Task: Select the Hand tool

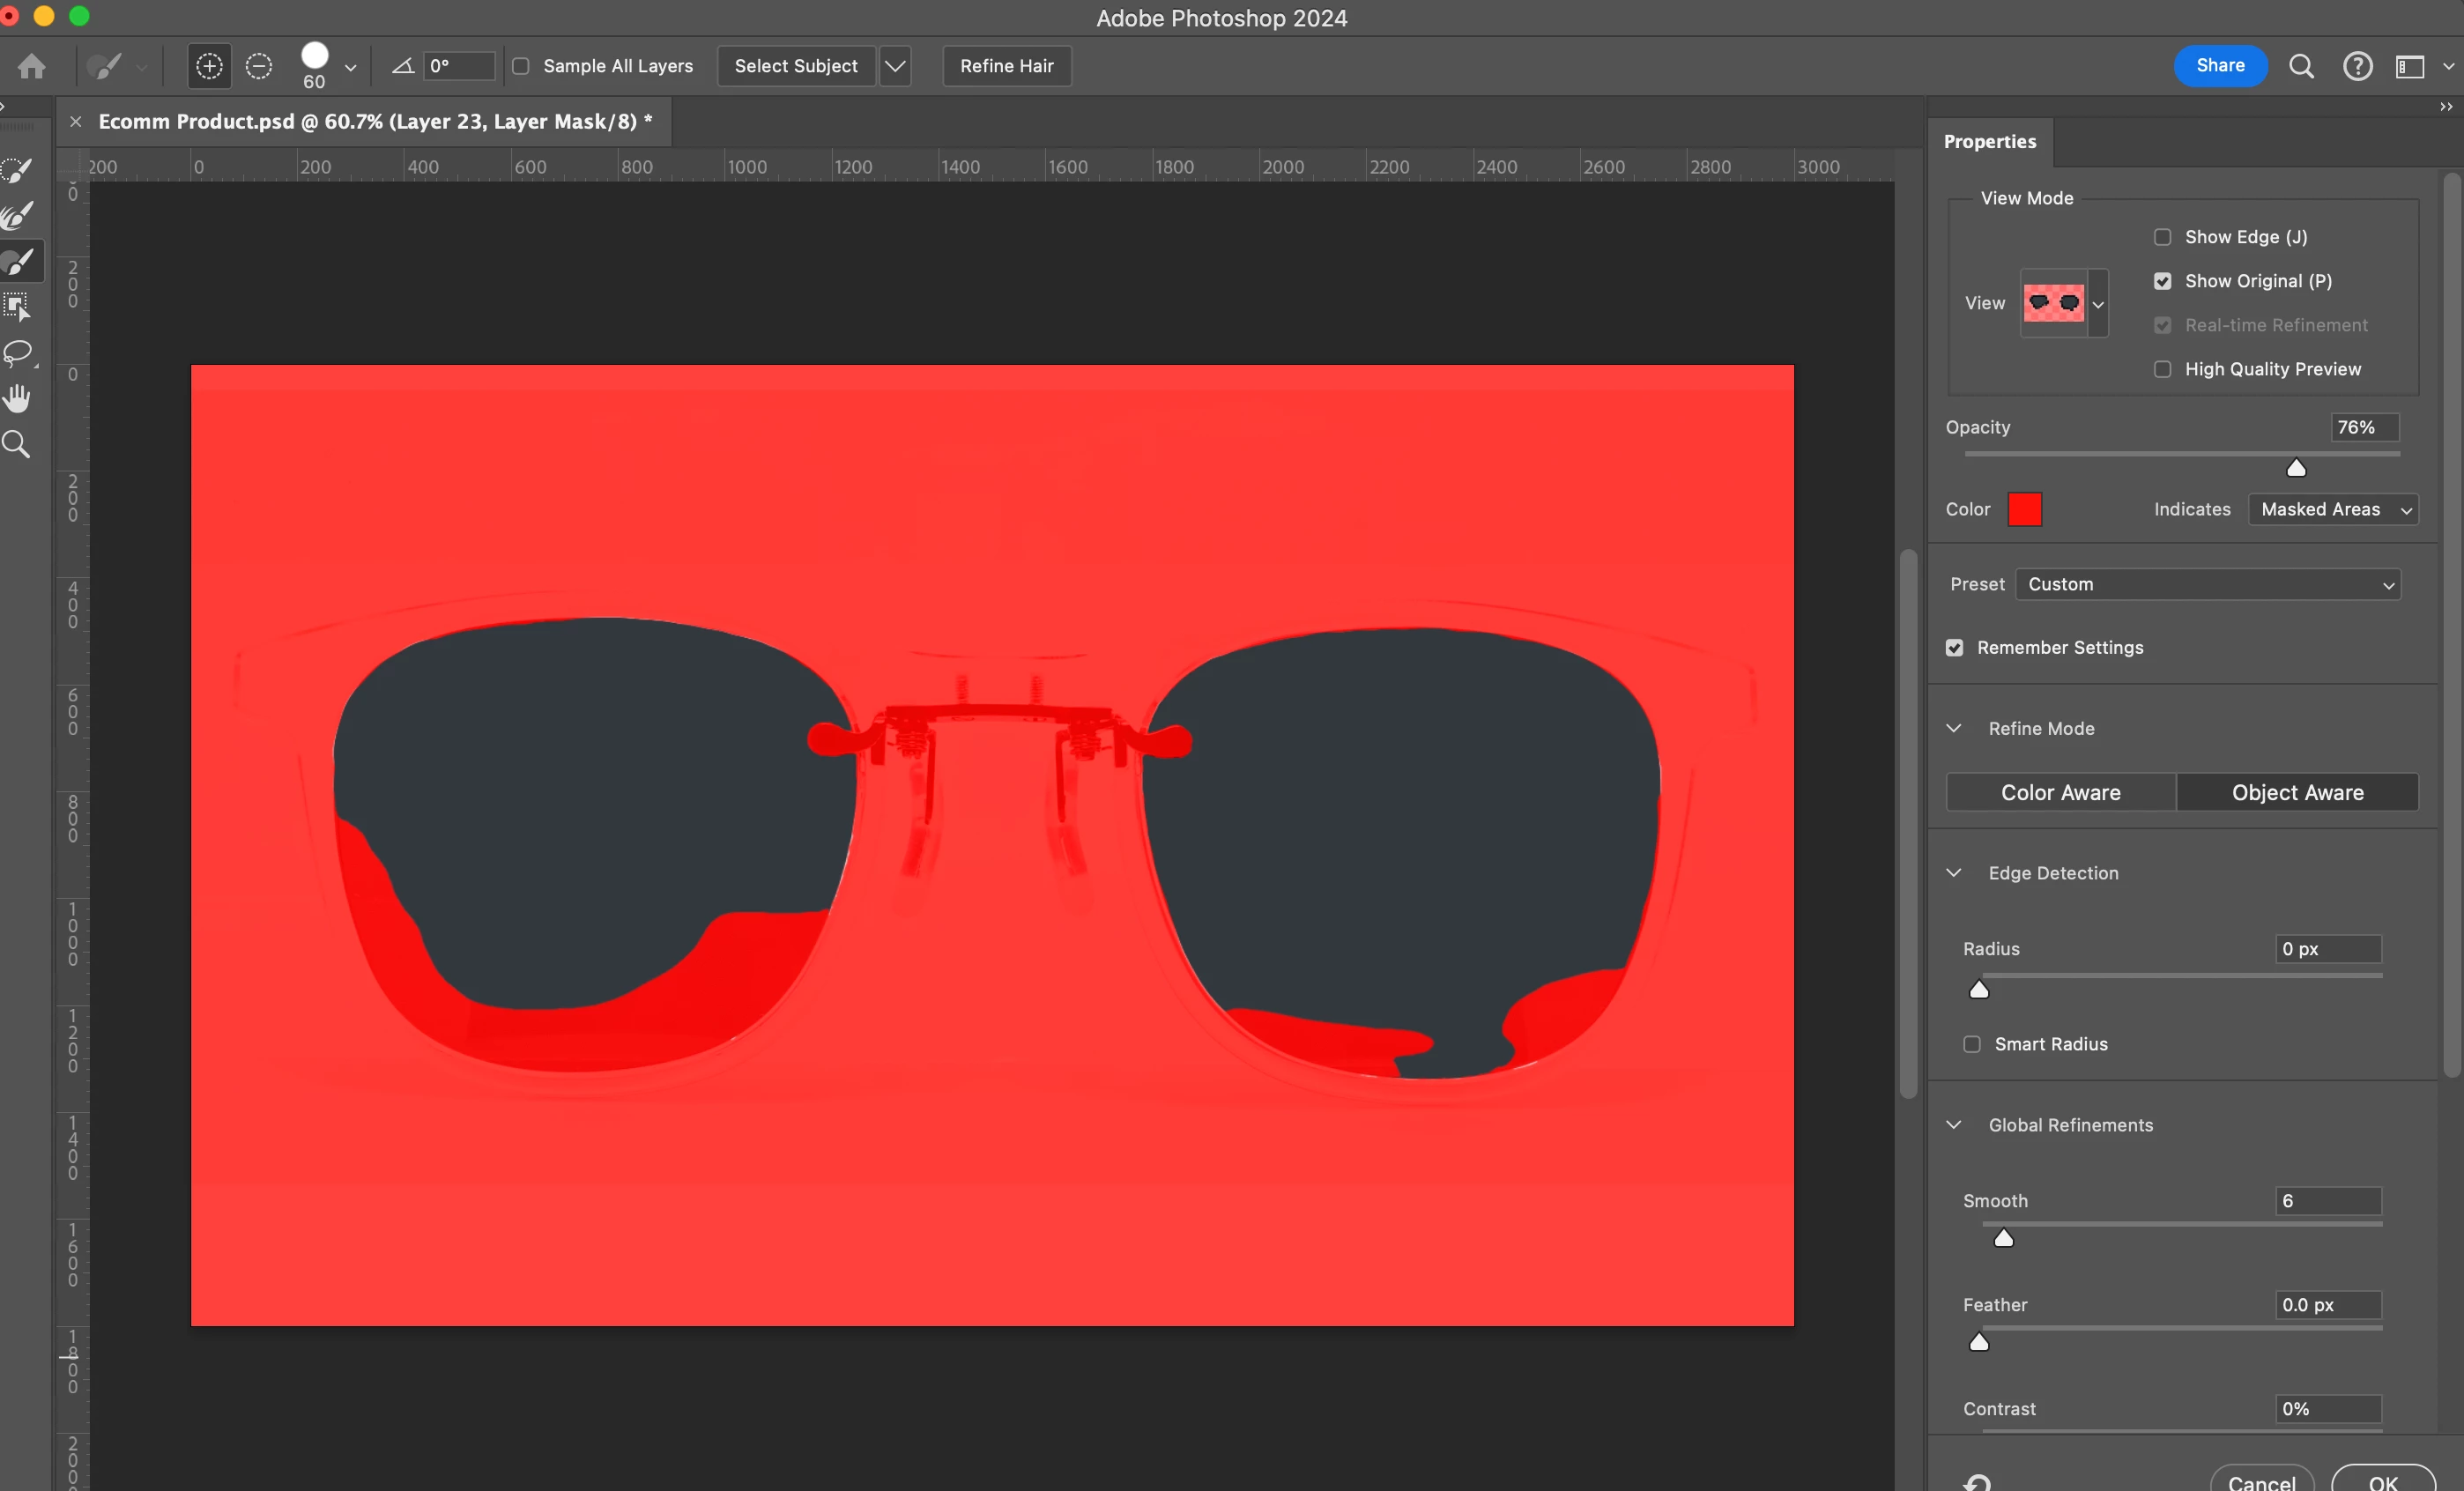Action: (18, 398)
